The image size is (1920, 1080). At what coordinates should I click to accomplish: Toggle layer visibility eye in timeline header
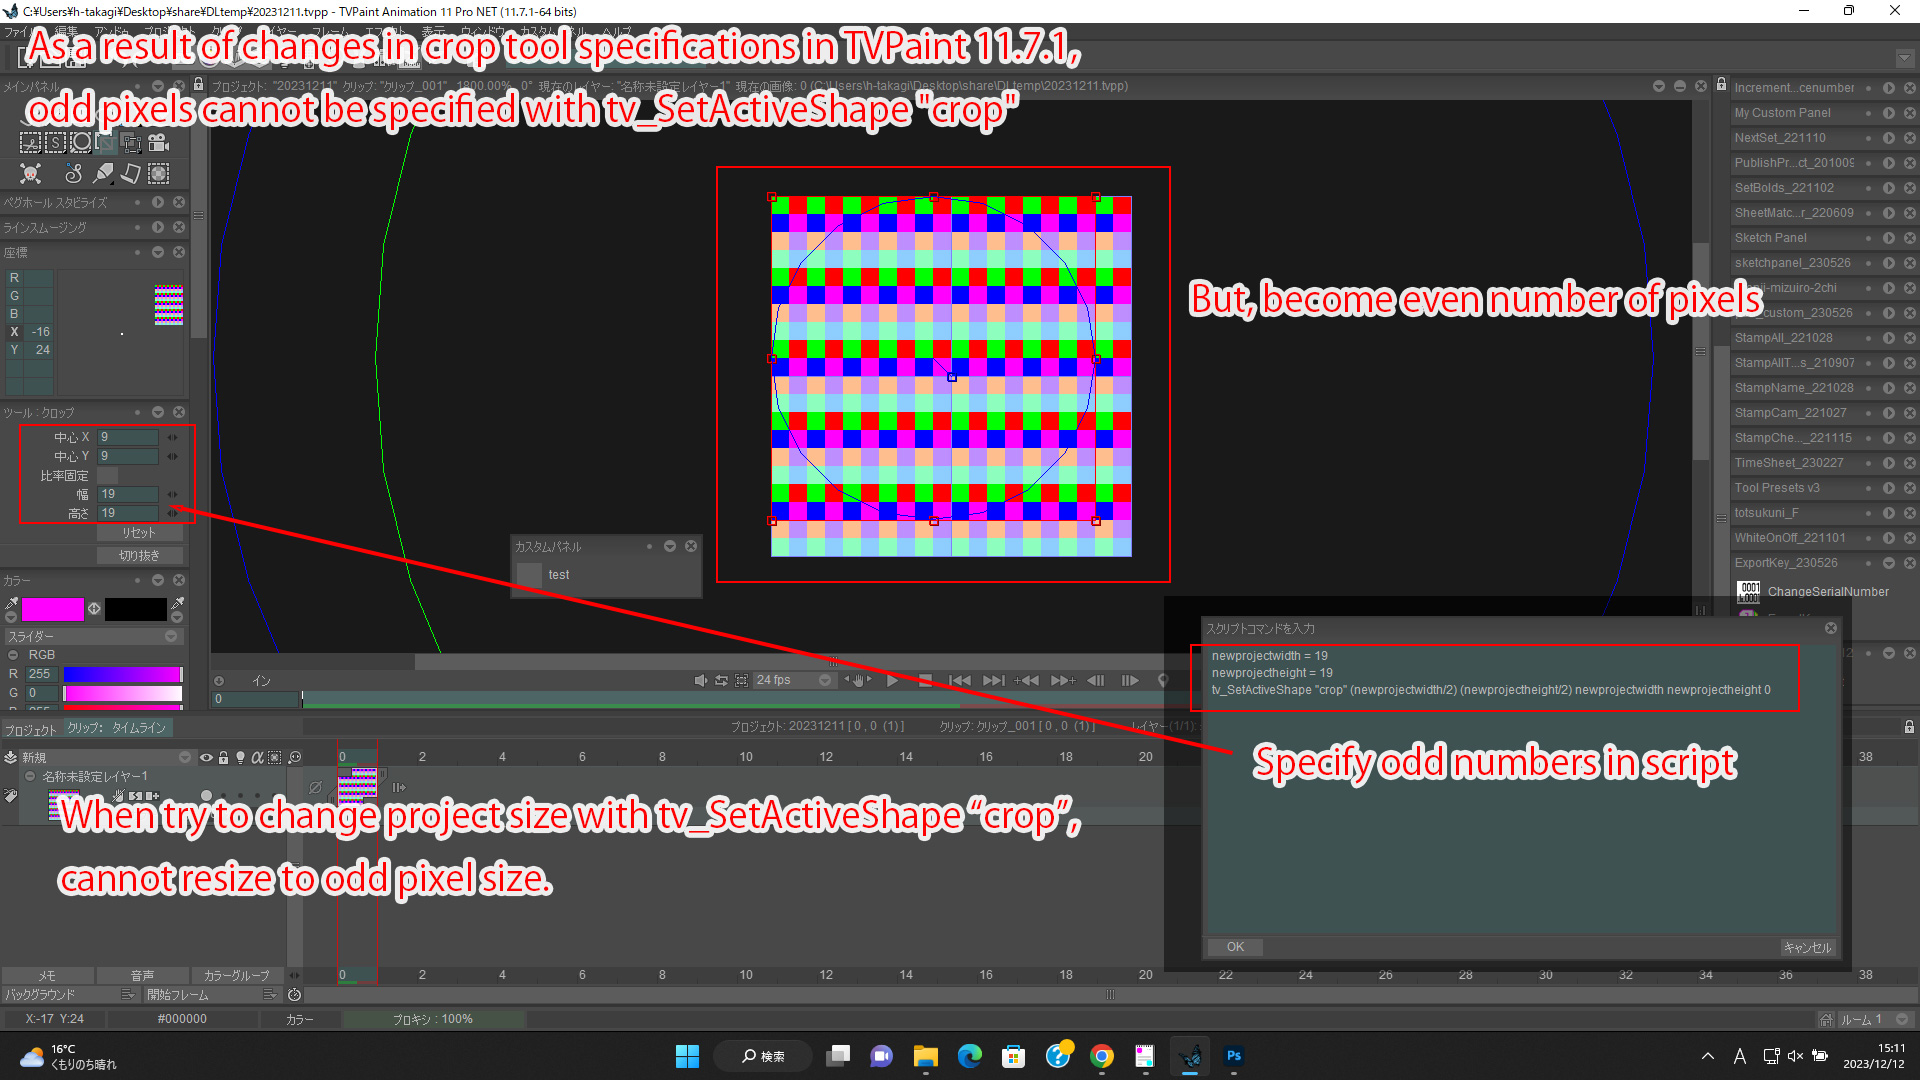click(x=206, y=758)
